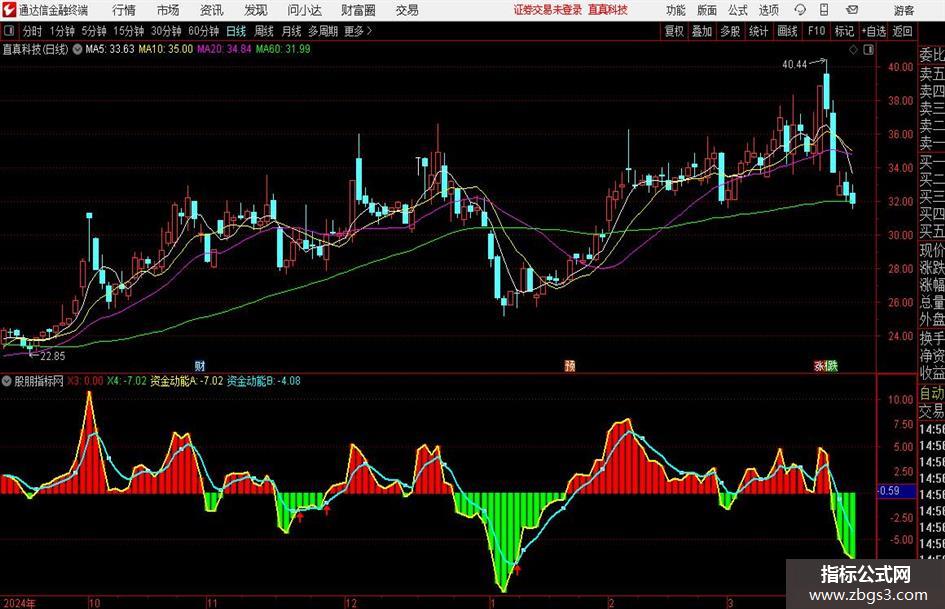Open the 问小达 menu

point(304,10)
